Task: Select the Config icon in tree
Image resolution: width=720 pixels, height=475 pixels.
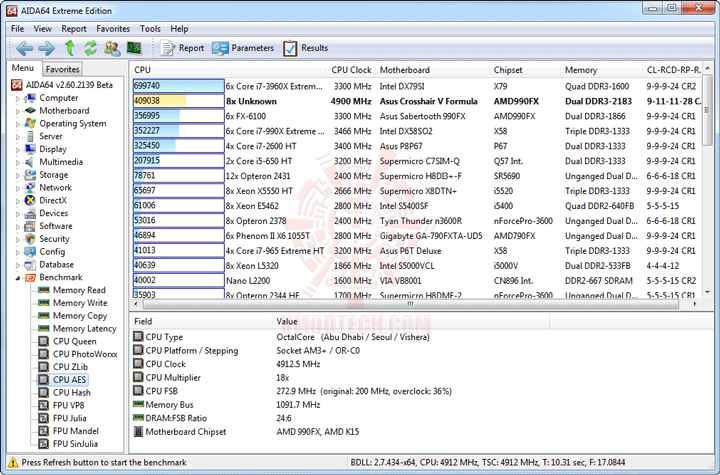Action: tap(30, 252)
